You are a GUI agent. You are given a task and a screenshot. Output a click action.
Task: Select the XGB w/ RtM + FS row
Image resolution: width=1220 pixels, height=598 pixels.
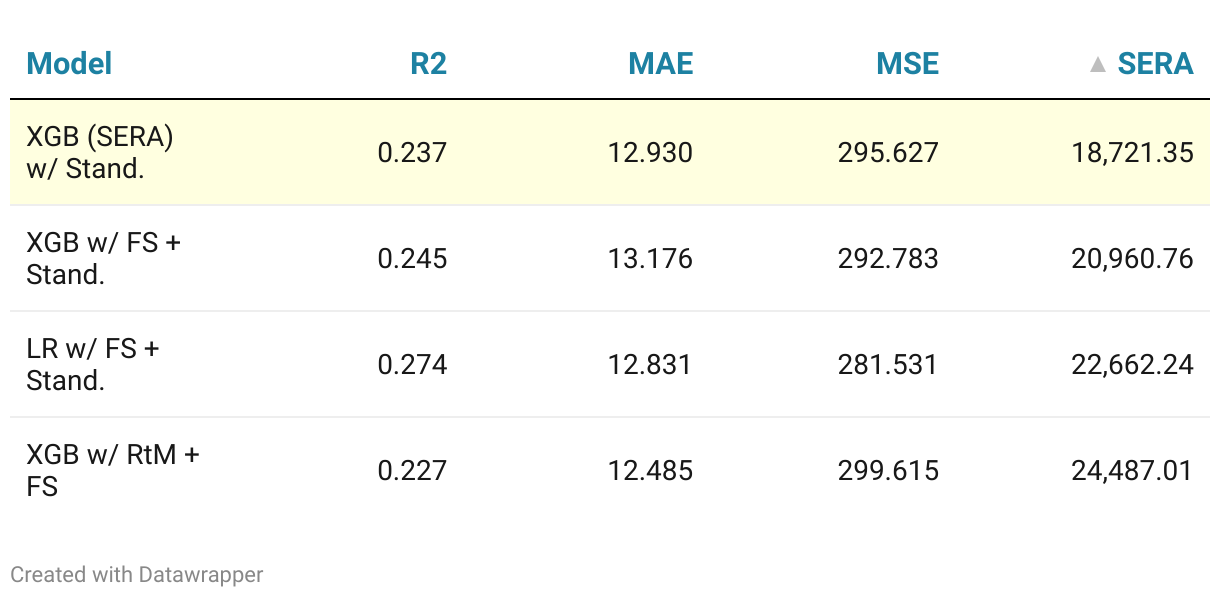(610, 470)
